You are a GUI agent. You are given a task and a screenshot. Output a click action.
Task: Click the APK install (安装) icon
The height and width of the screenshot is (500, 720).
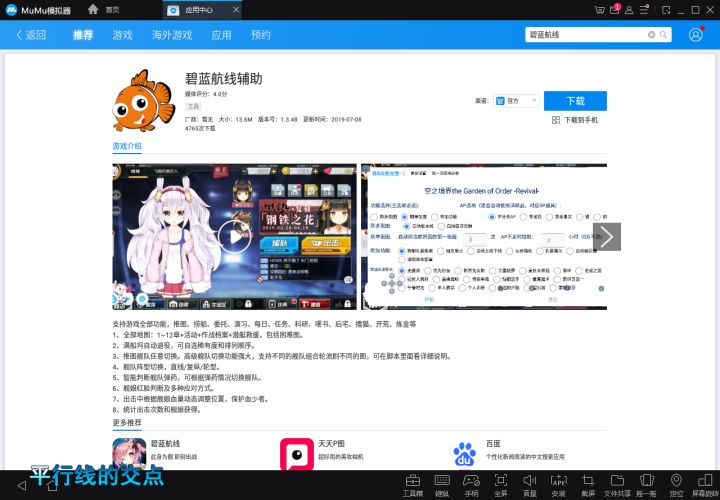tap(558, 485)
